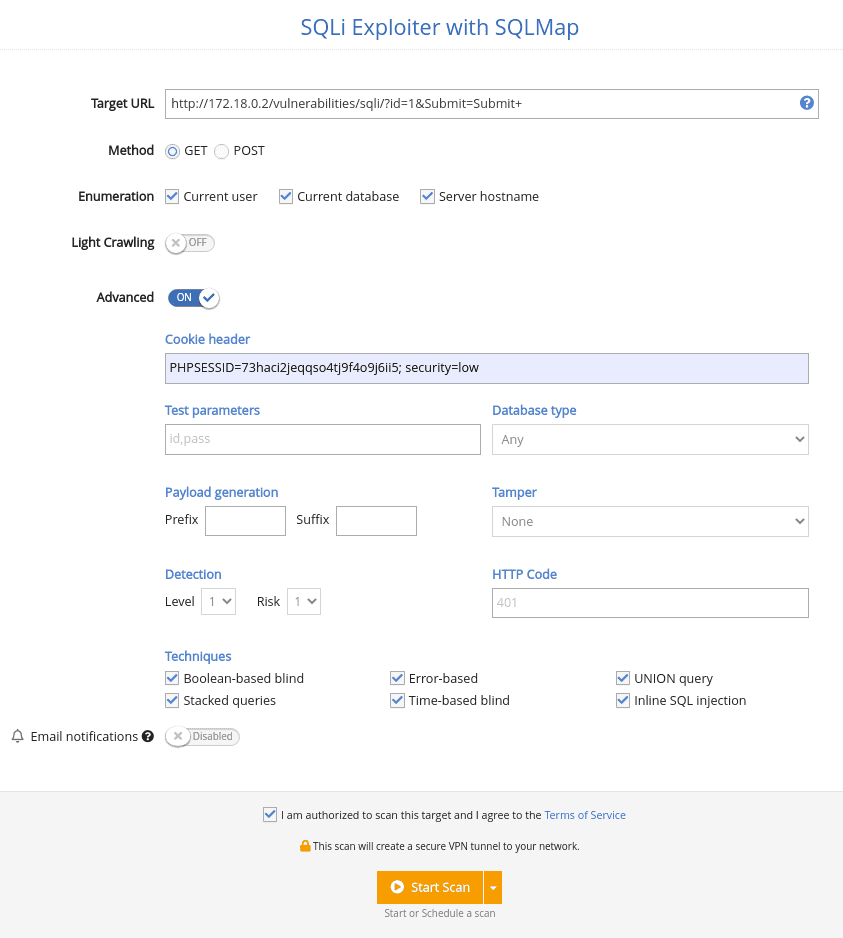843x938 pixels.
Task: Open the Risk level selector
Action: (303, 601)
